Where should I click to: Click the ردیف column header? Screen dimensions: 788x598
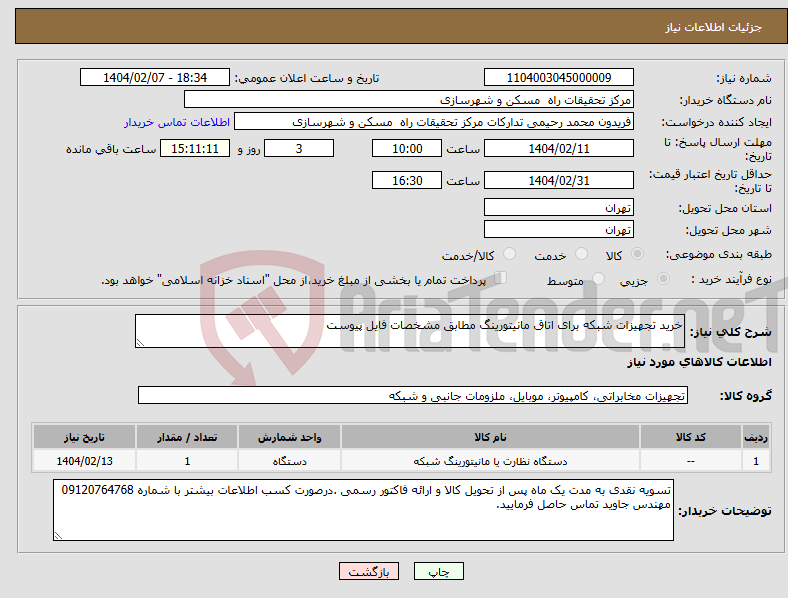756,437
